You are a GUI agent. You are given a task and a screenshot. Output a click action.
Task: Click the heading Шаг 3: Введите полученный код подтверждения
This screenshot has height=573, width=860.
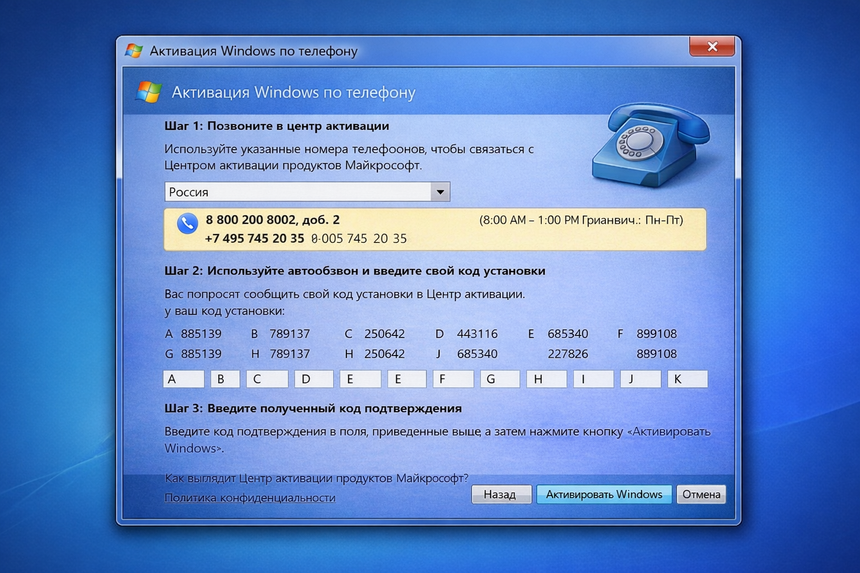tap(313, 409)
